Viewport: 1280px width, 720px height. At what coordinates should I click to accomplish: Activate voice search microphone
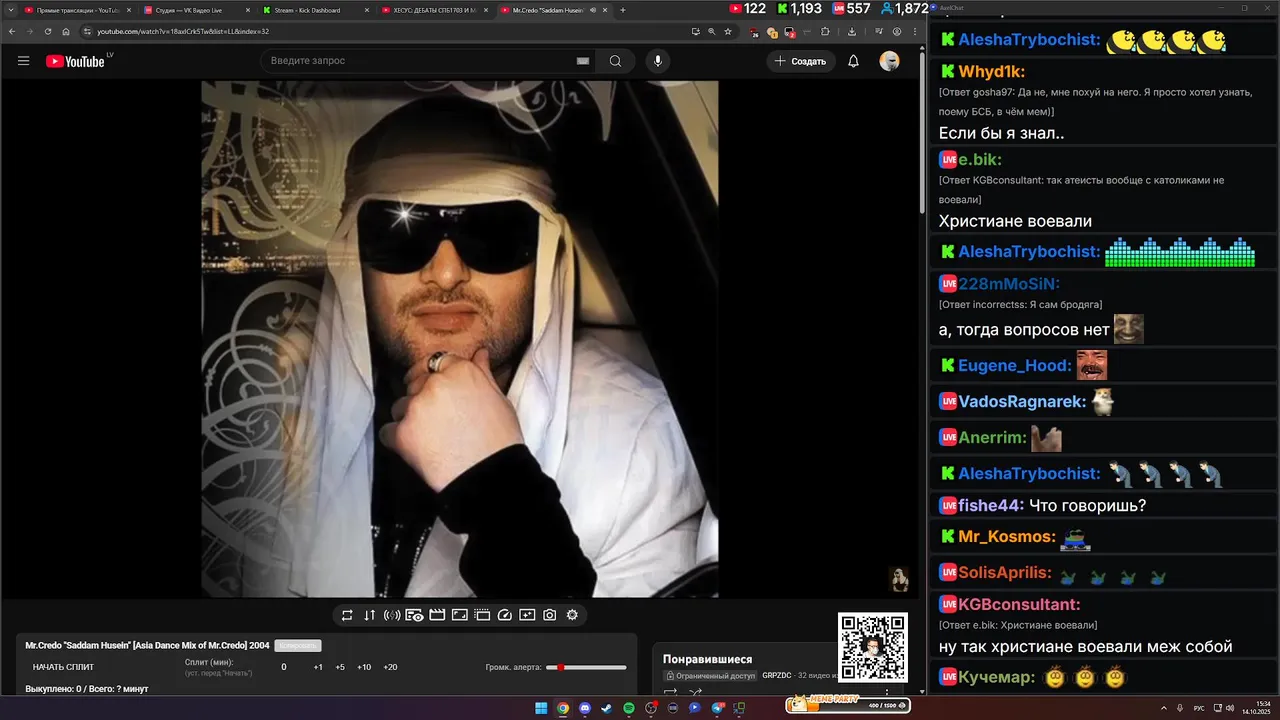pyautogui.click(x=657, y=61)
